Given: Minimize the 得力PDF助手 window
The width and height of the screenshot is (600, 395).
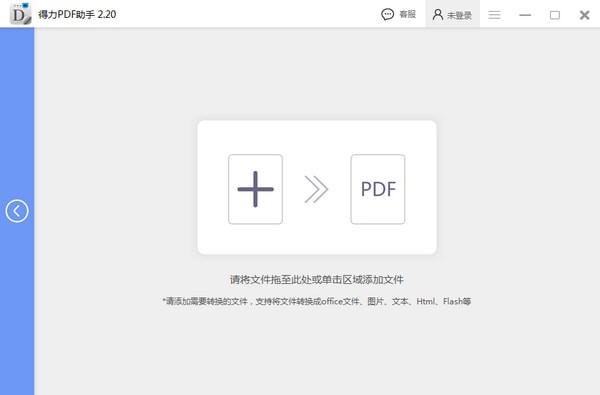Looking at the screenshot, I should pos(525,15).
